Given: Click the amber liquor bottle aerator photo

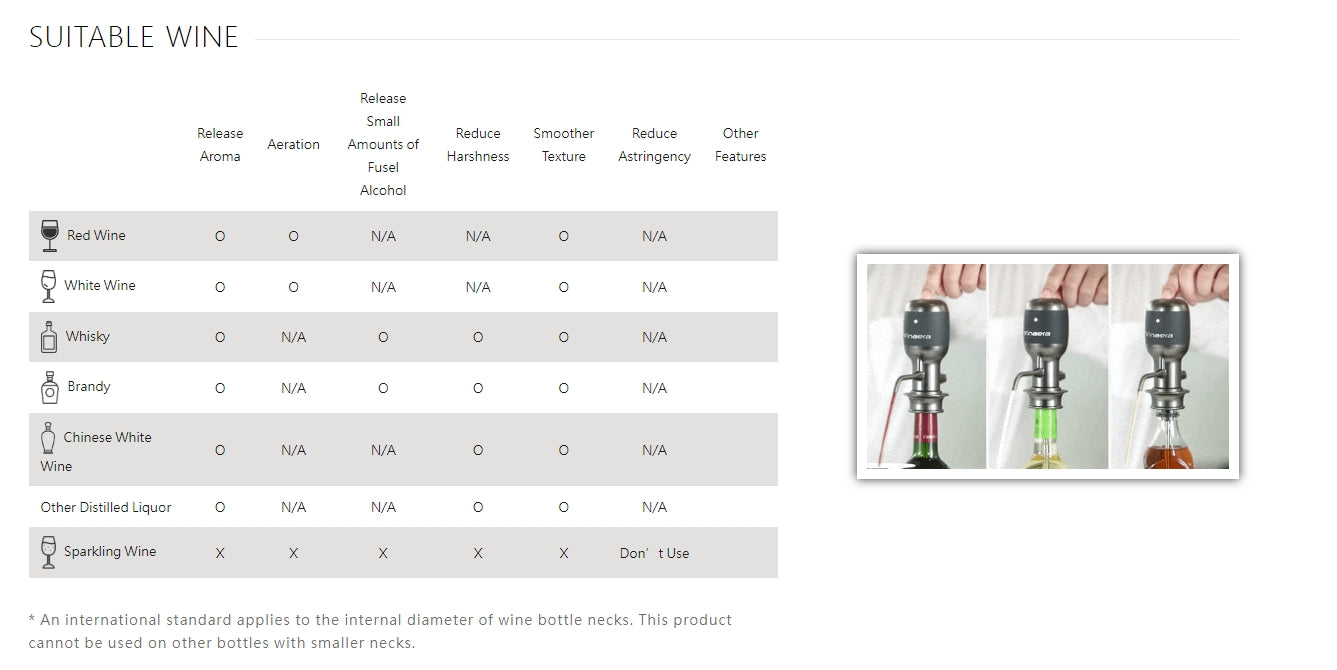Looking at the screenshot, I should click(1170, 366).
